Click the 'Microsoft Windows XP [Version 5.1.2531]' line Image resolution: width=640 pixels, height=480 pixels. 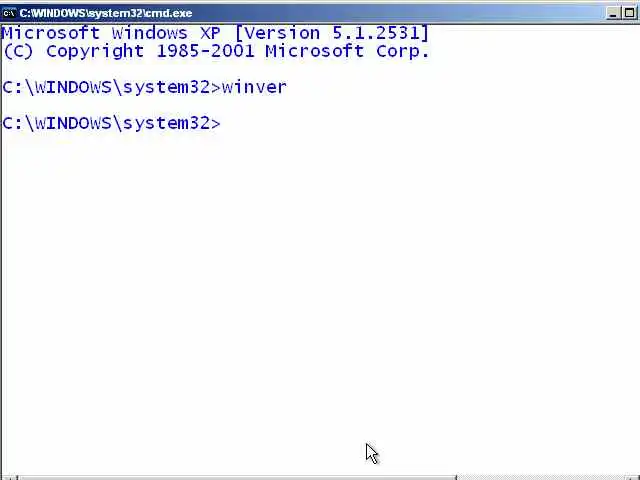216,33
